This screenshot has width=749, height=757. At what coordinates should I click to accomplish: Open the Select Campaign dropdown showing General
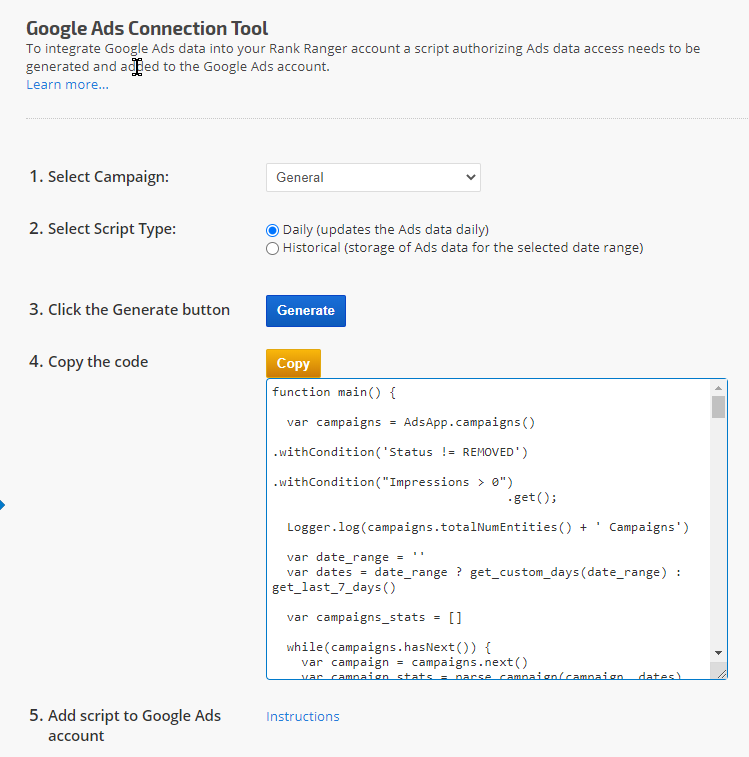372,177
